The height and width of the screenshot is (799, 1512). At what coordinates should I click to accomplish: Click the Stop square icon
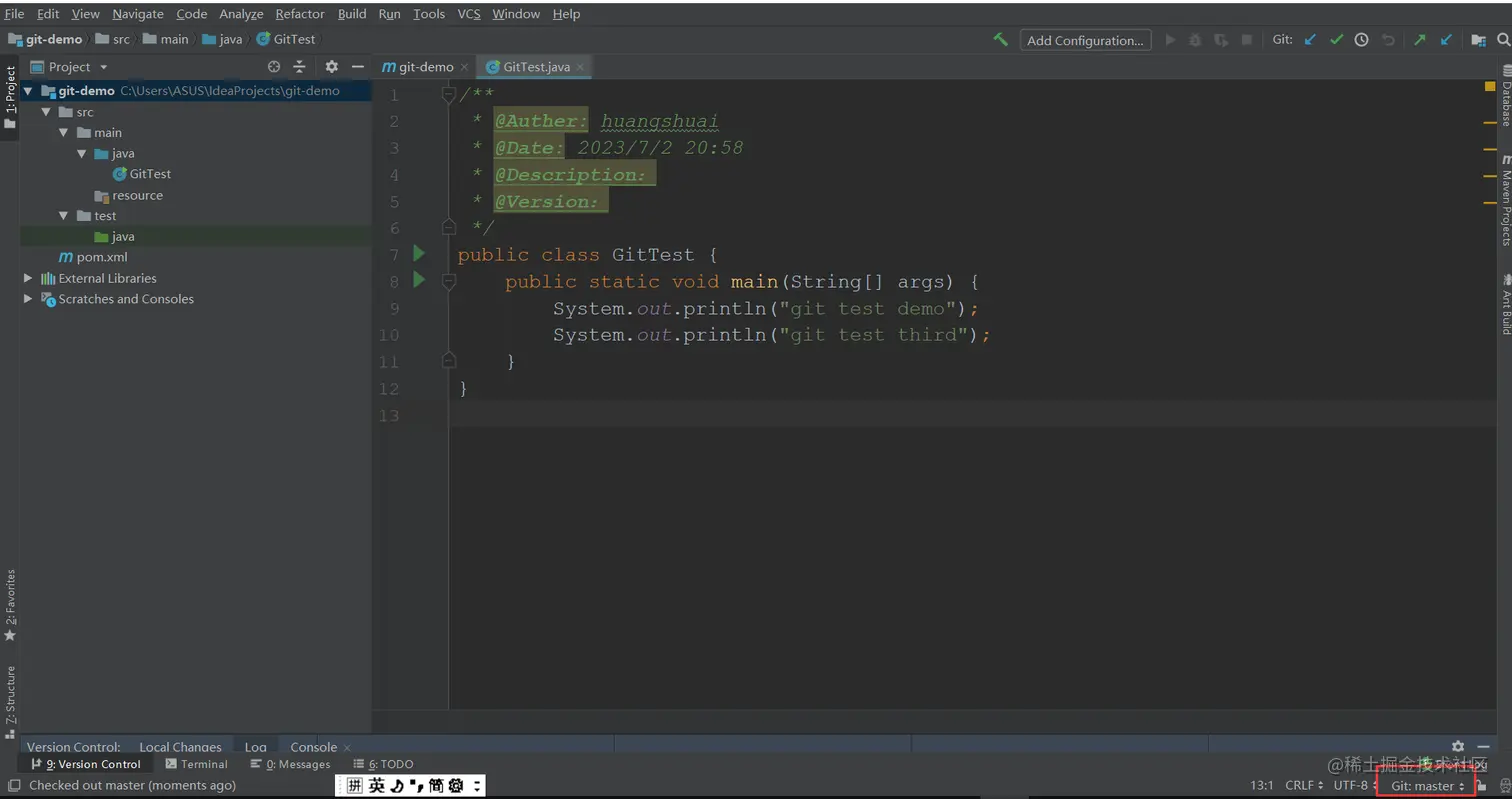point(1247,40)
